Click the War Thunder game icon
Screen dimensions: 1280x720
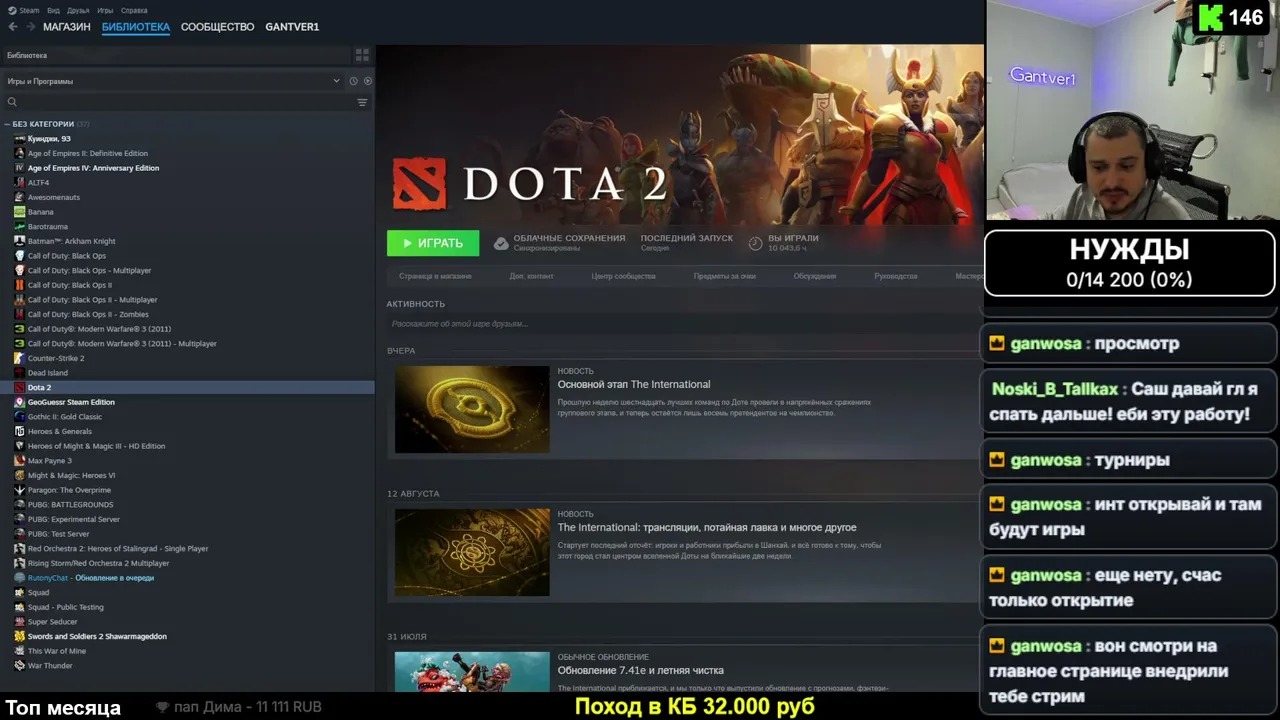pyautogui.click(x=19, y=666)
